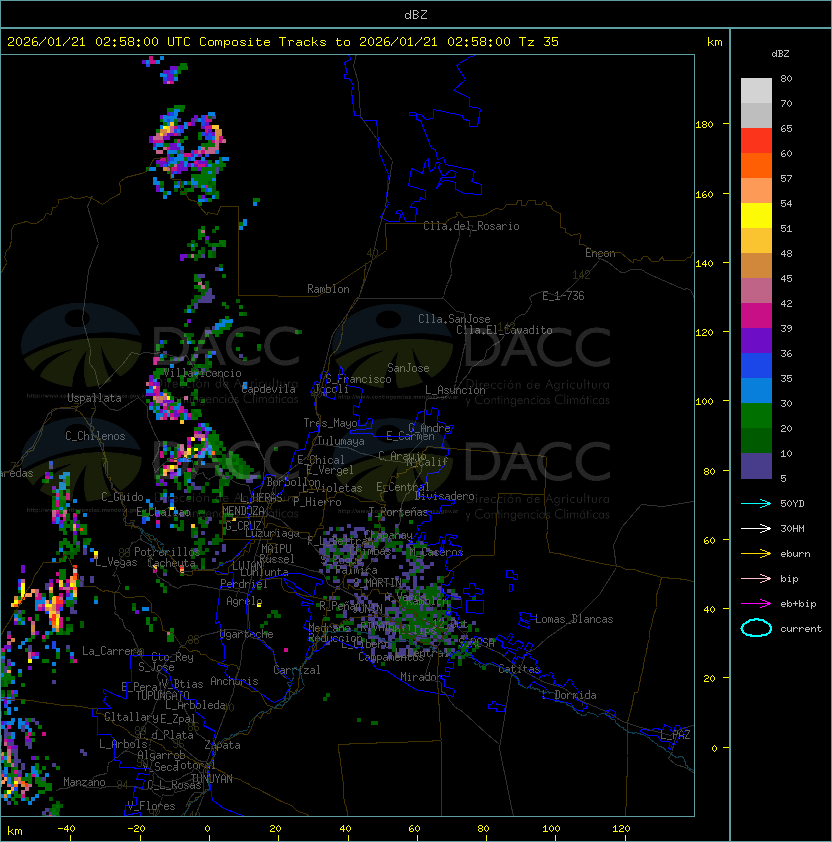The image size is (832, 842).
Task: Click the L_Vegas map label
Action: tap(116, 562)
